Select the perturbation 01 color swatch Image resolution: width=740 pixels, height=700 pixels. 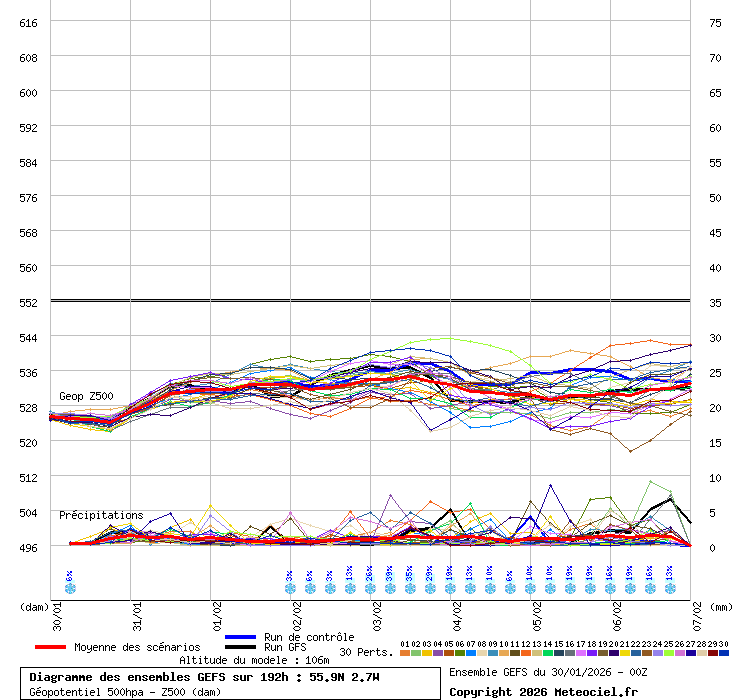(404, 653)
